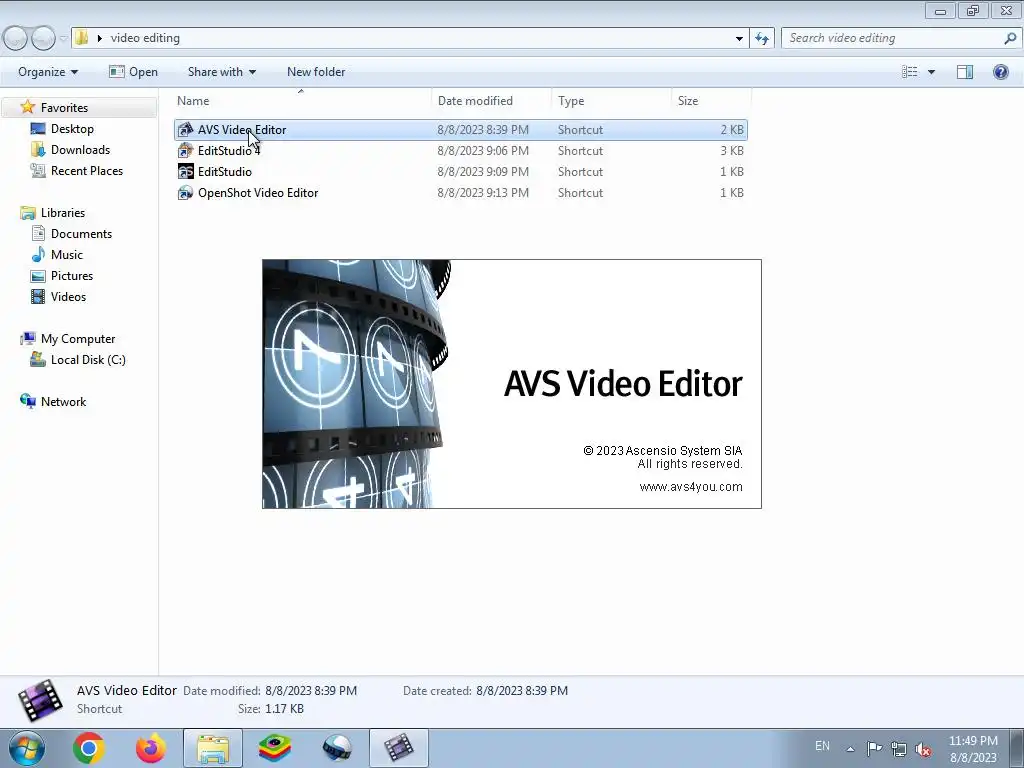This screenshot has height=768, width=1024.
Task: Click the 8/8/2023 9:13 PM date cell
Action: pyautogui.click(x=483, y=193)
